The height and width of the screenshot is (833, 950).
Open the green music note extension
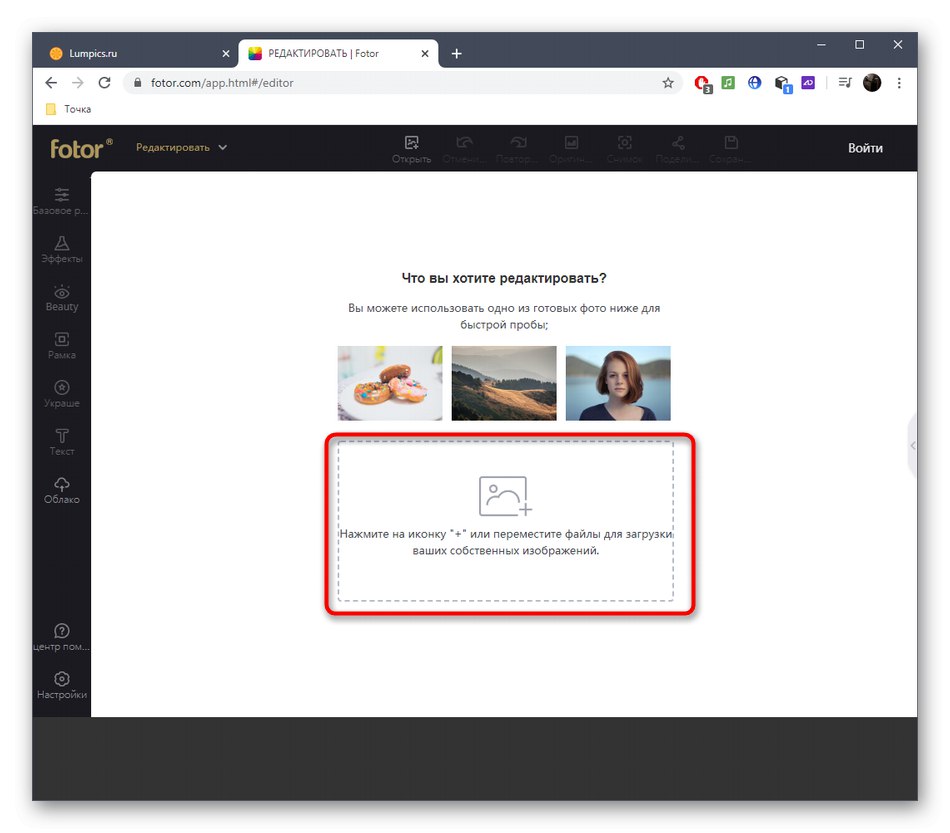[728, 82]
